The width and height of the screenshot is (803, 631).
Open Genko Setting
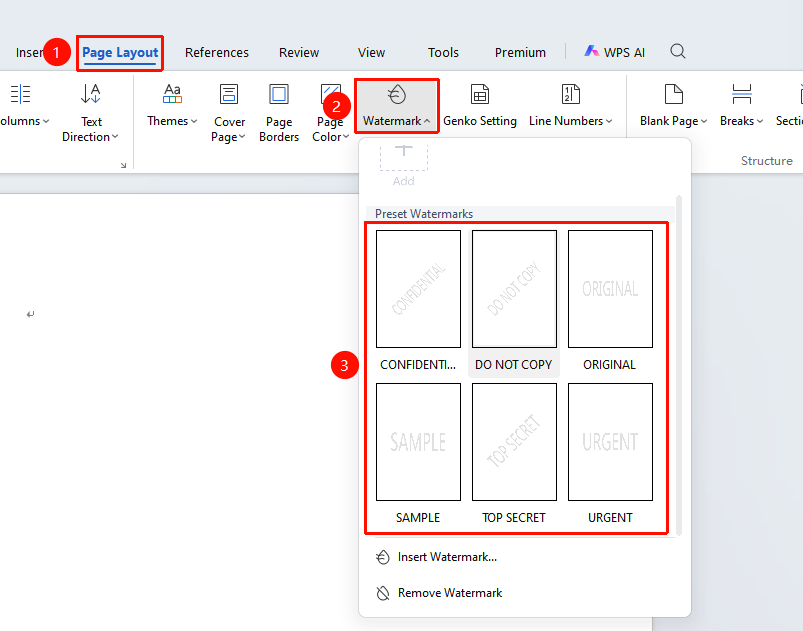pyautogui.click(x=480, y=106)
